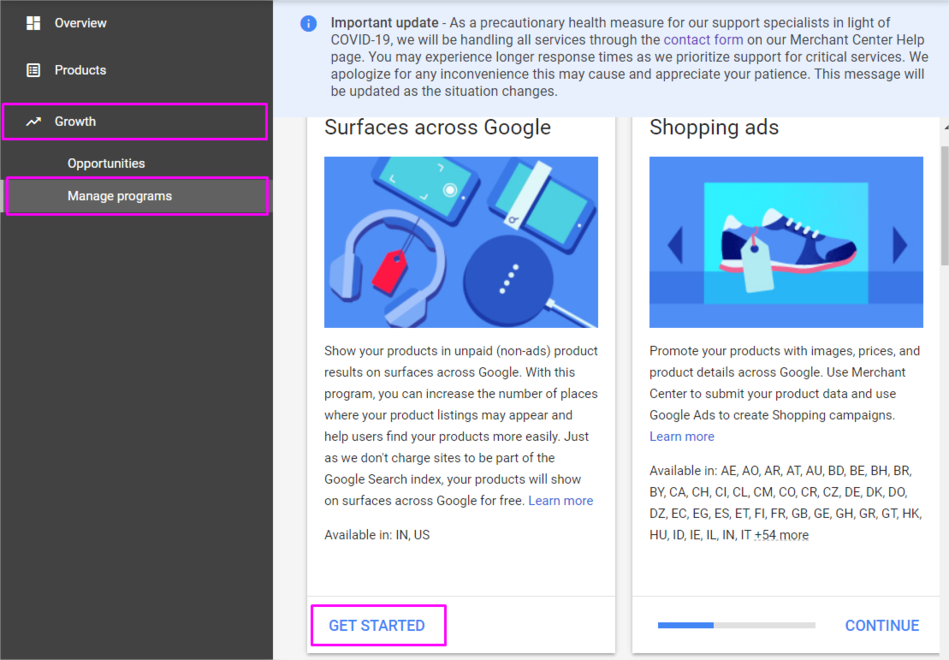Click the Shopping ads setup progress bar
Viewport: 949px width, 660px height.
736,625
